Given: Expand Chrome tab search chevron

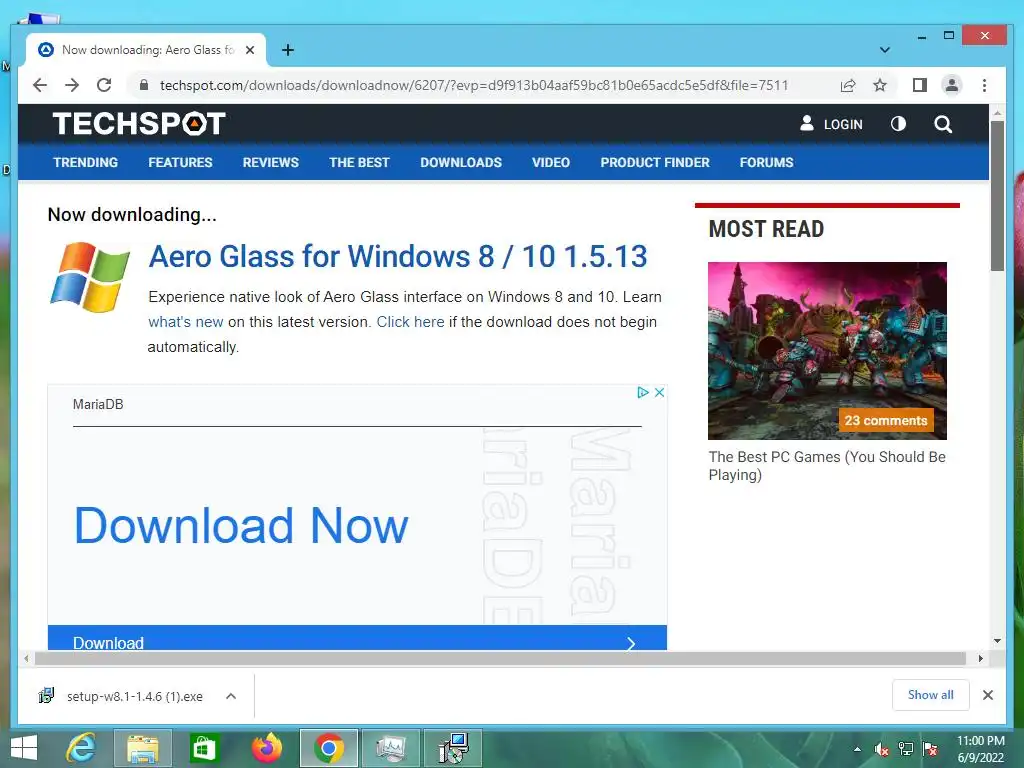Looking at the screenshot, I should click(885, 50).
